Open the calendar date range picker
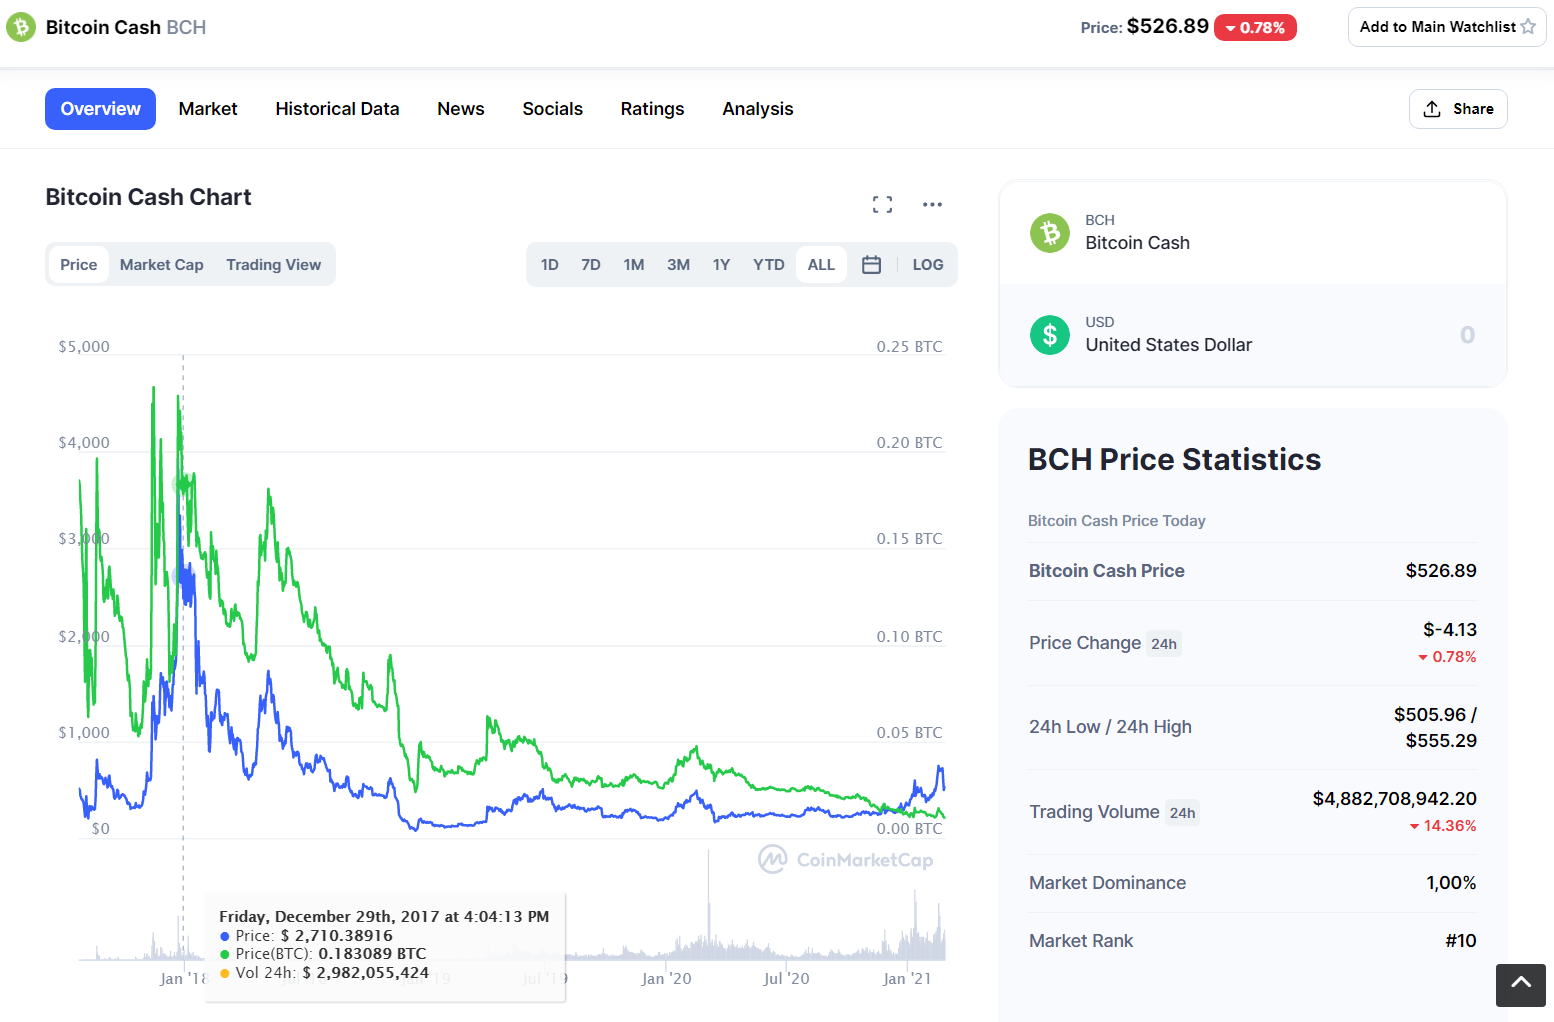 click(x=871, y=265)
